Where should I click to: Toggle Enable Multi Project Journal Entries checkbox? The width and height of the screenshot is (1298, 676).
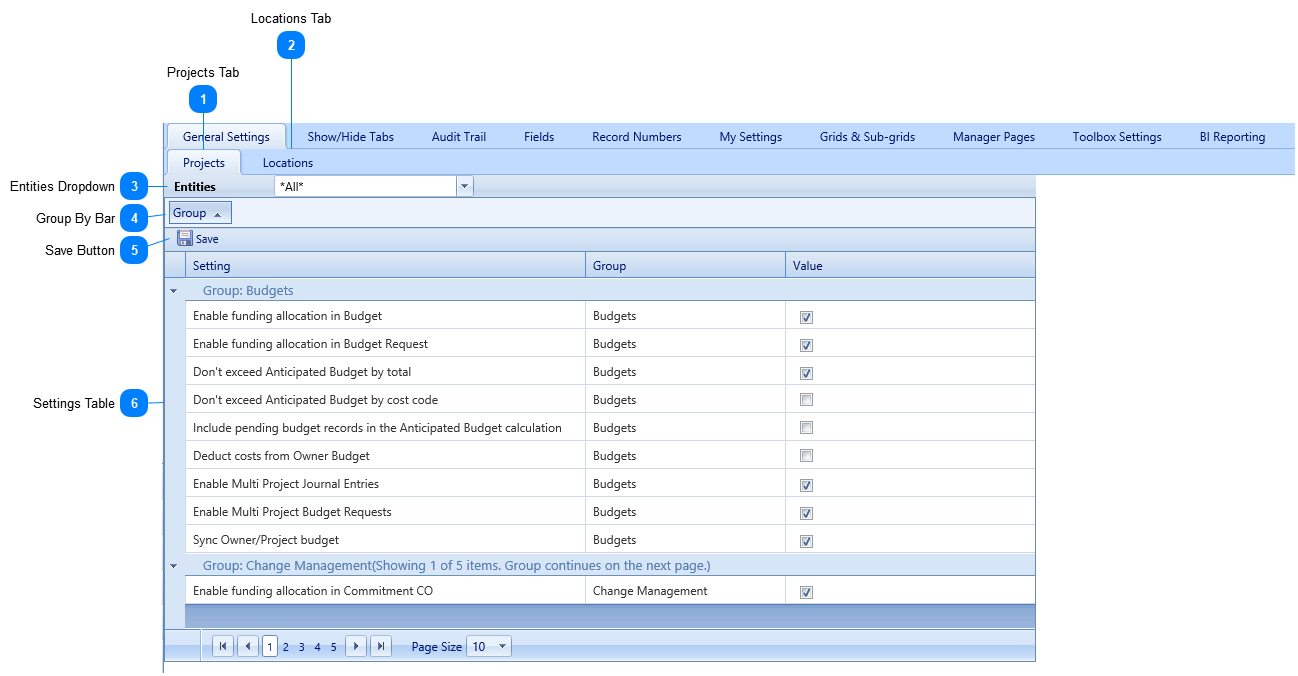click(x=807, y=485)
